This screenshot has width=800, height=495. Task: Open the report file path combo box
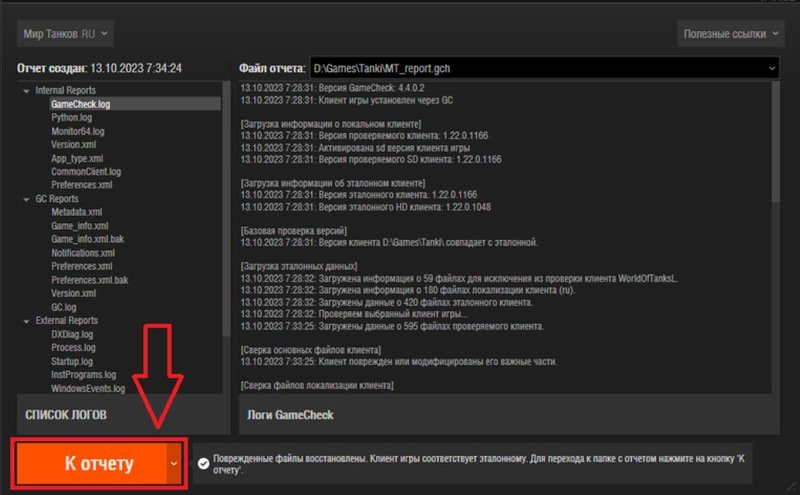click(543, 69)
